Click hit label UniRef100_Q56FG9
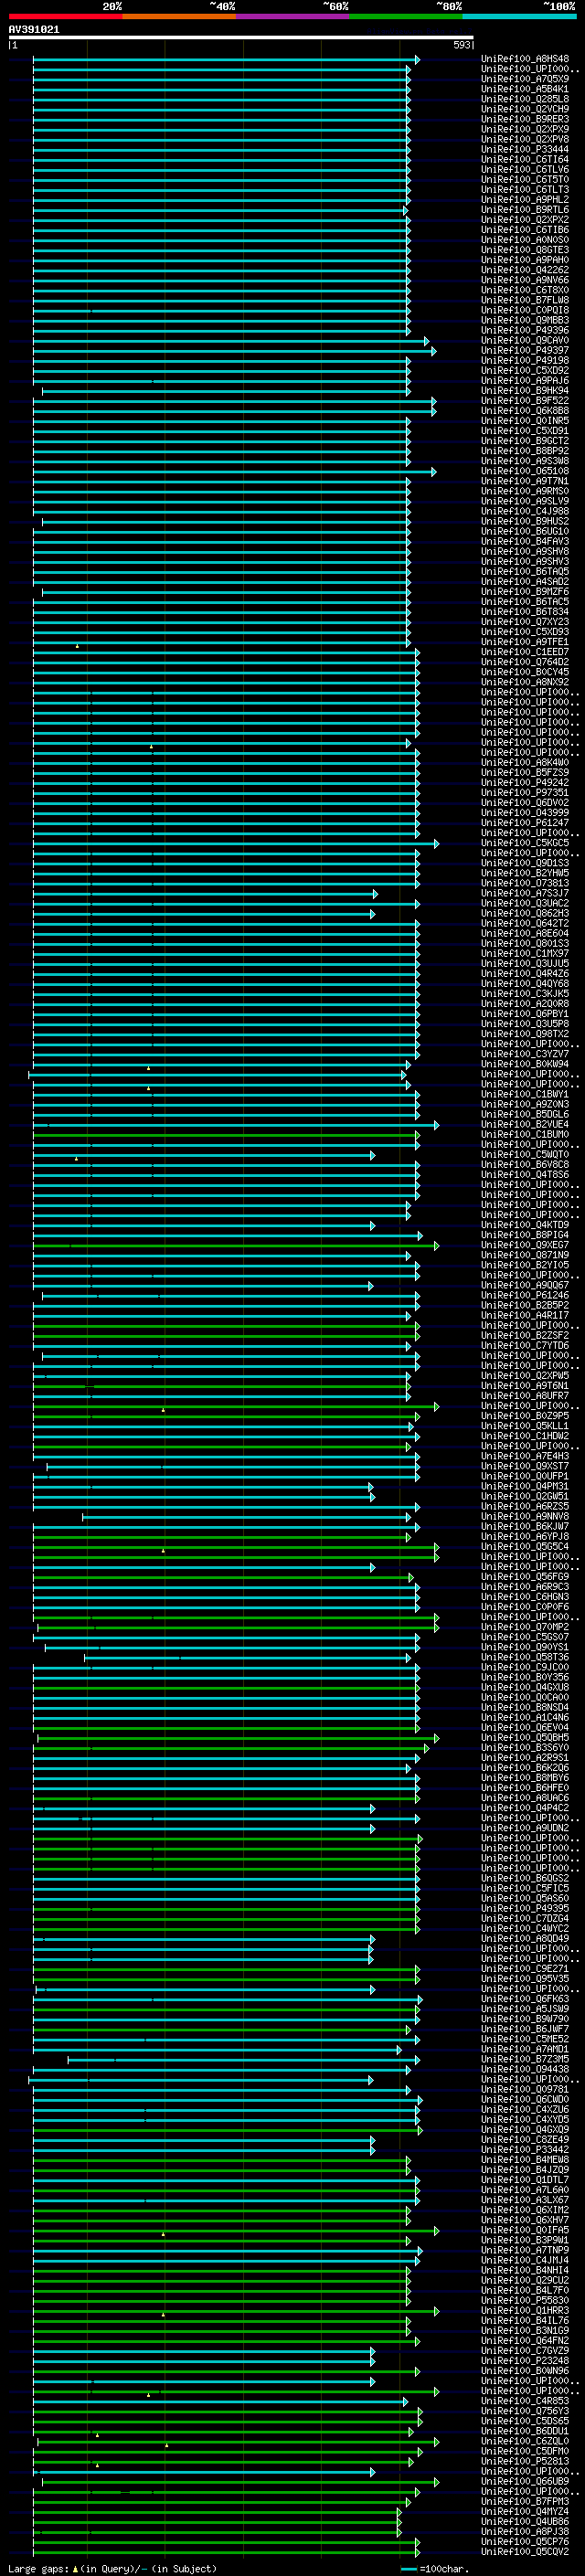Image resolution: width=585 pixels, height=2576 pixels. (x=525, y=1576)
